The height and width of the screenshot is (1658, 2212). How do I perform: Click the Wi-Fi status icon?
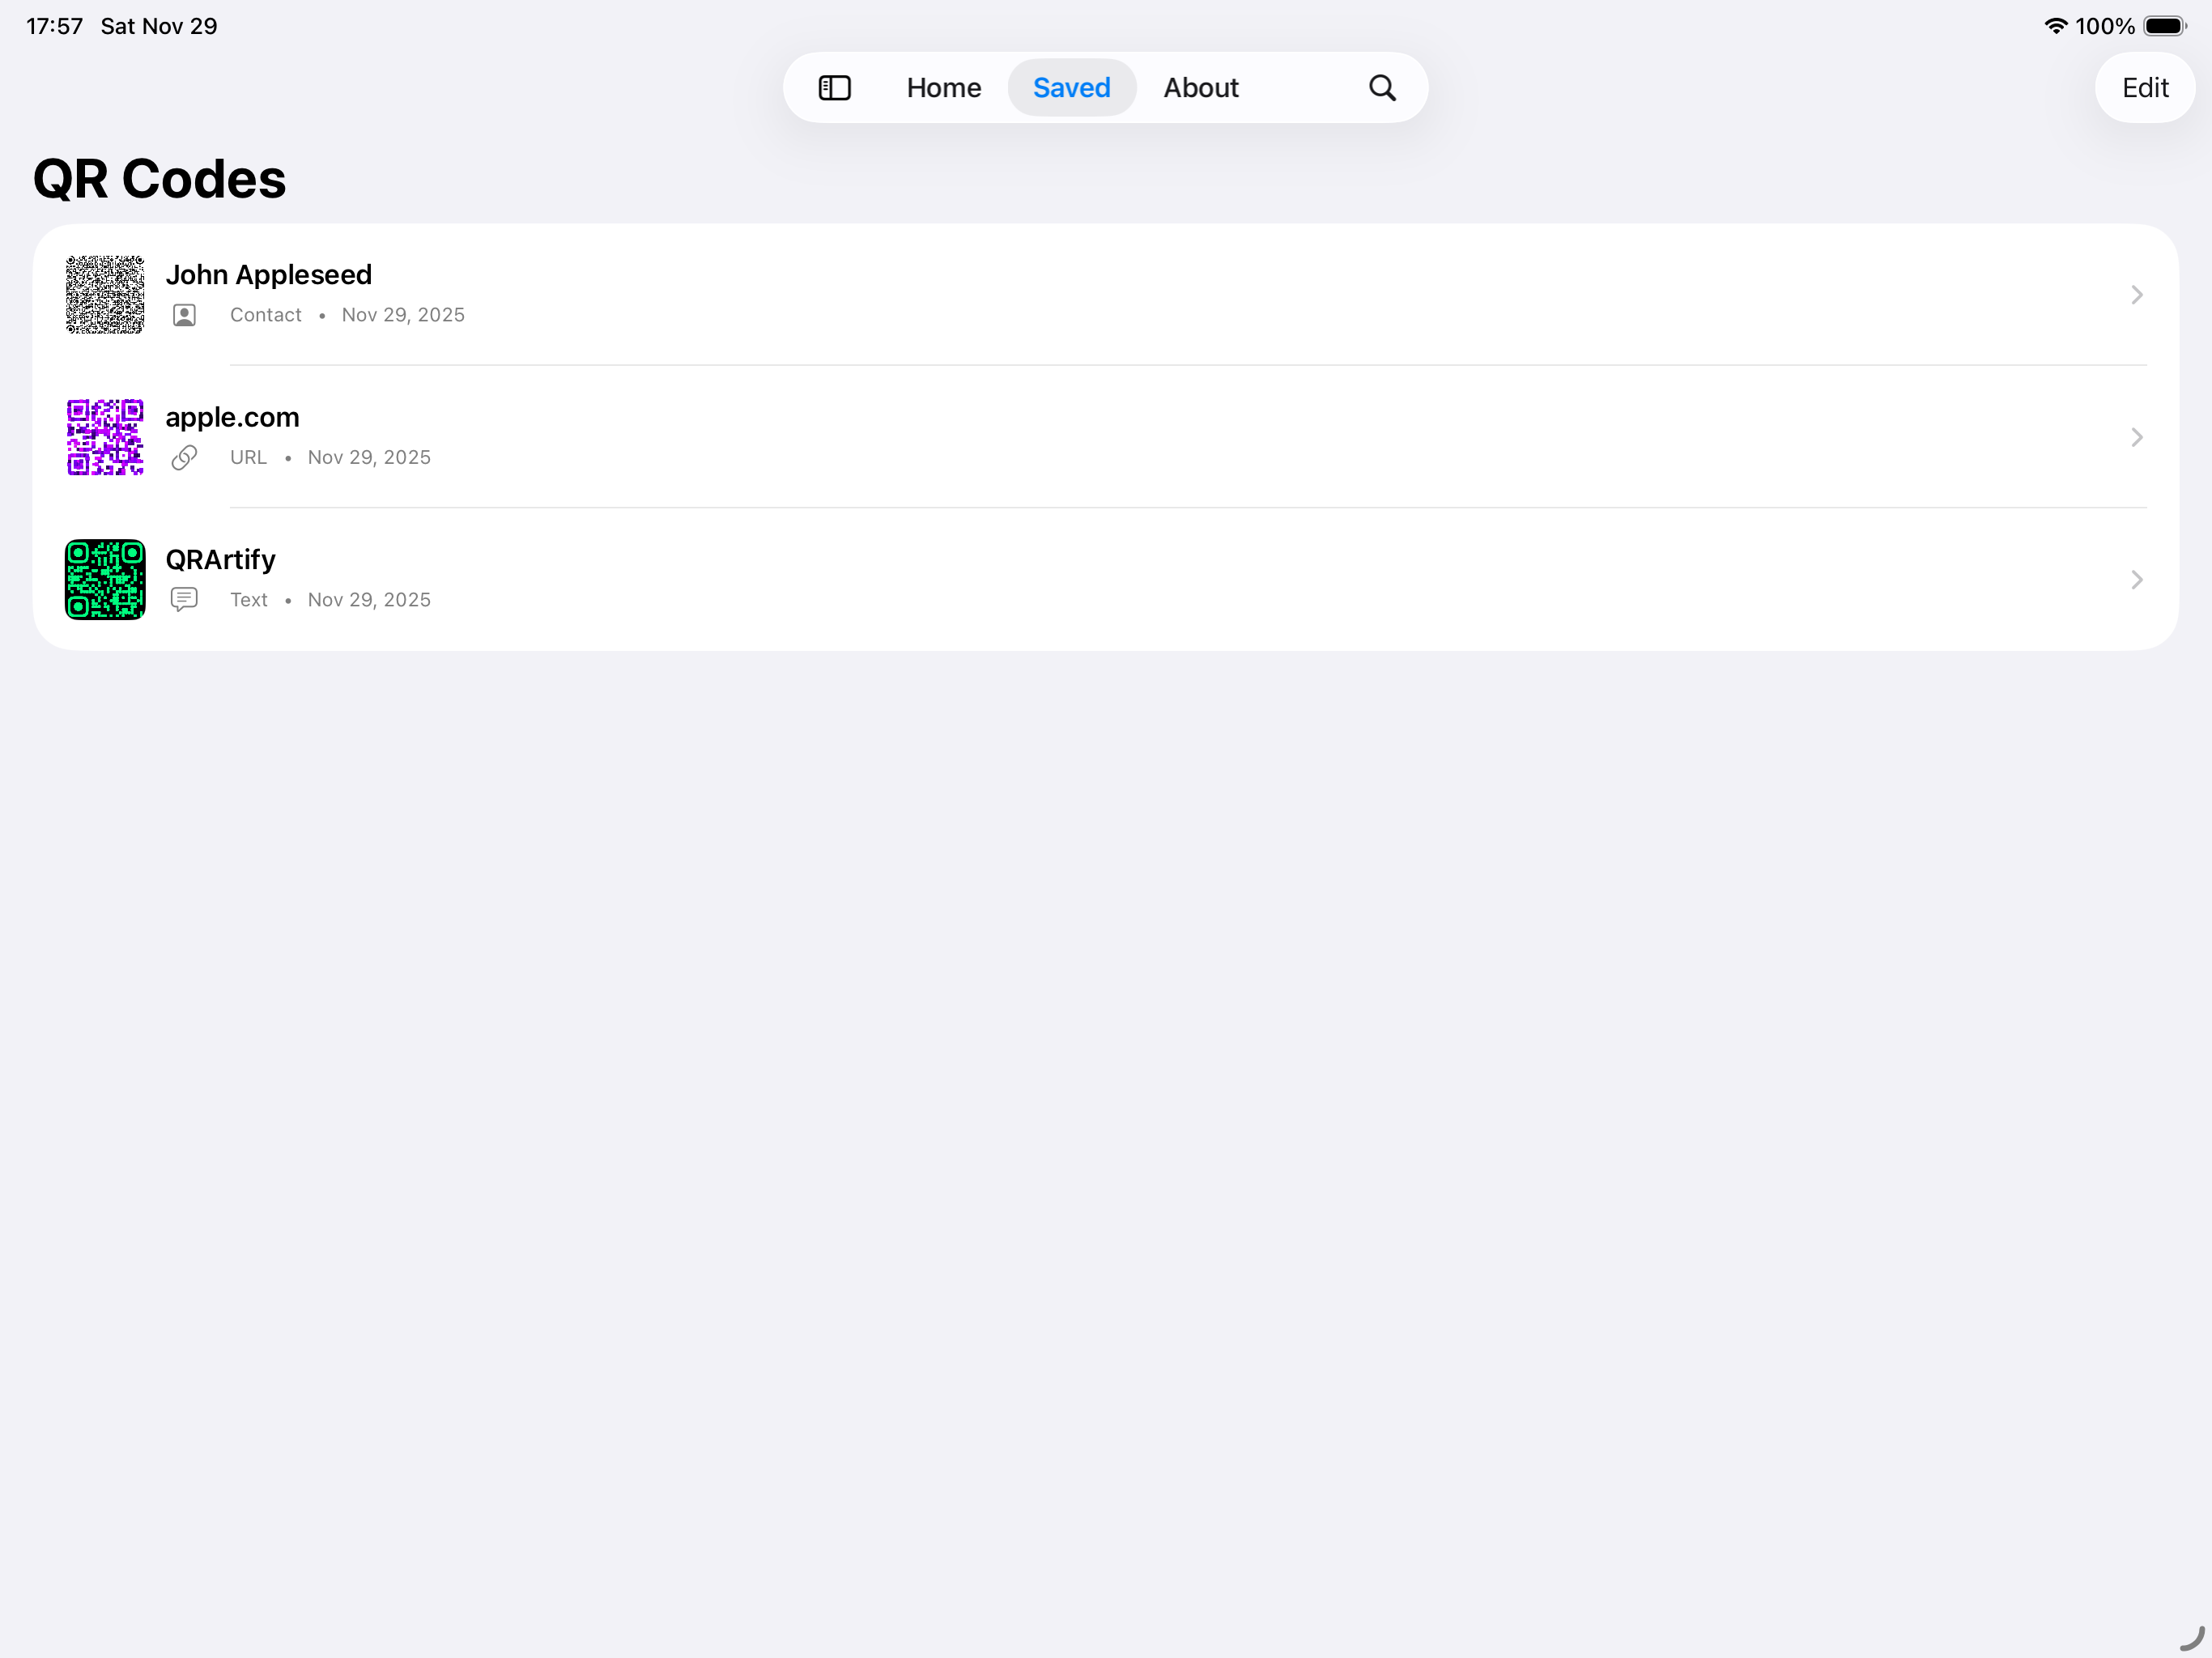[x=2055, y=26]
